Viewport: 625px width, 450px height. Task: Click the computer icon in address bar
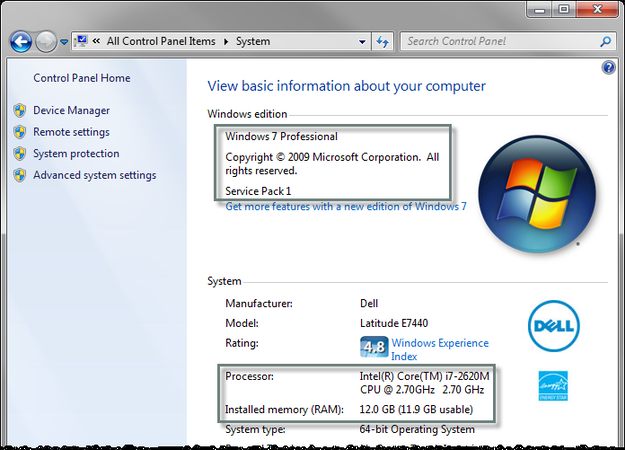pyautogui.click(x=81, y=41)
